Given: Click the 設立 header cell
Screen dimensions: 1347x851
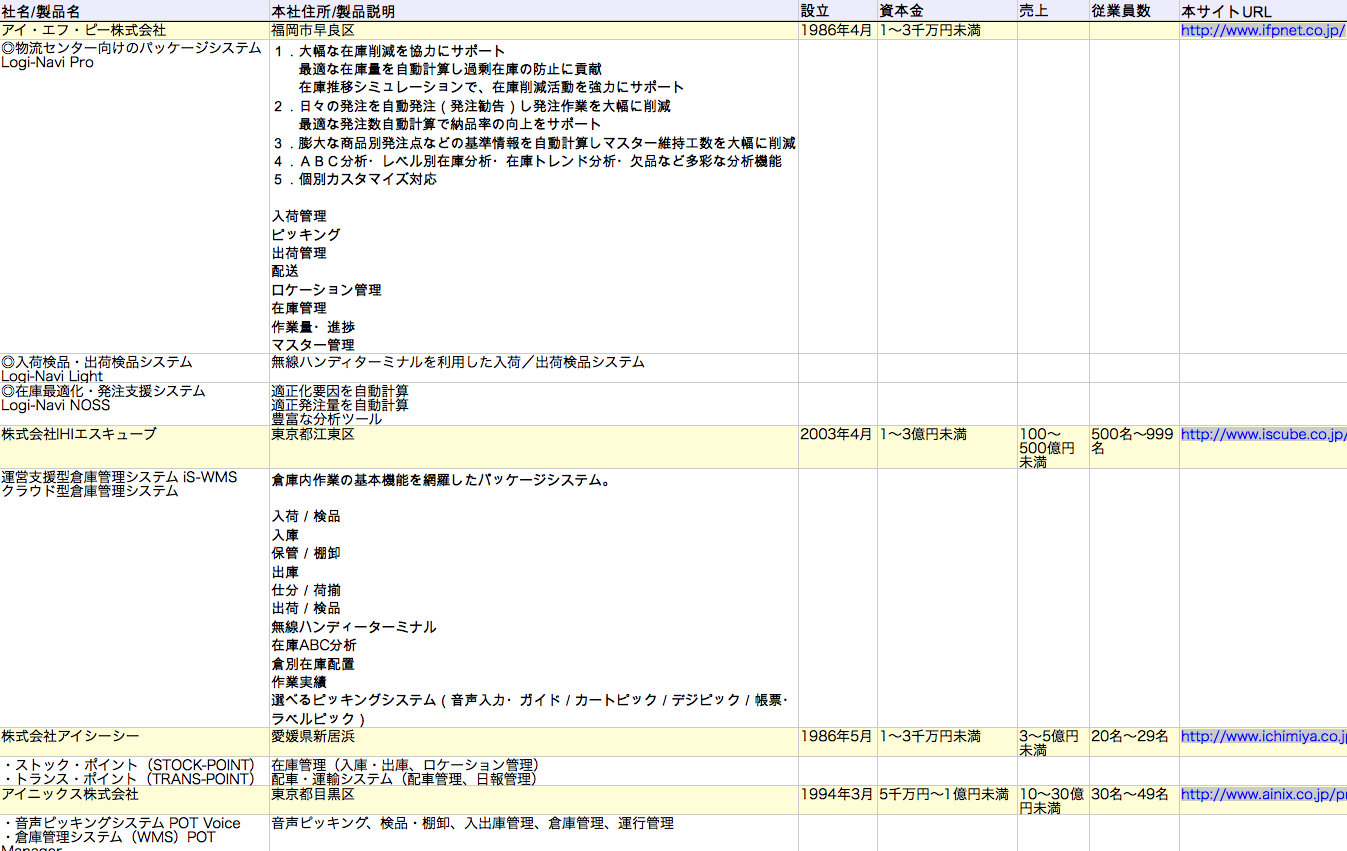Looking at the screenshot, I should 838,11.
